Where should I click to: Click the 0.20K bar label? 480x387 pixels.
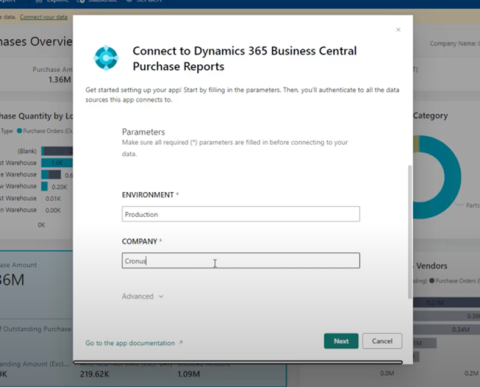(x=59, y=187)
